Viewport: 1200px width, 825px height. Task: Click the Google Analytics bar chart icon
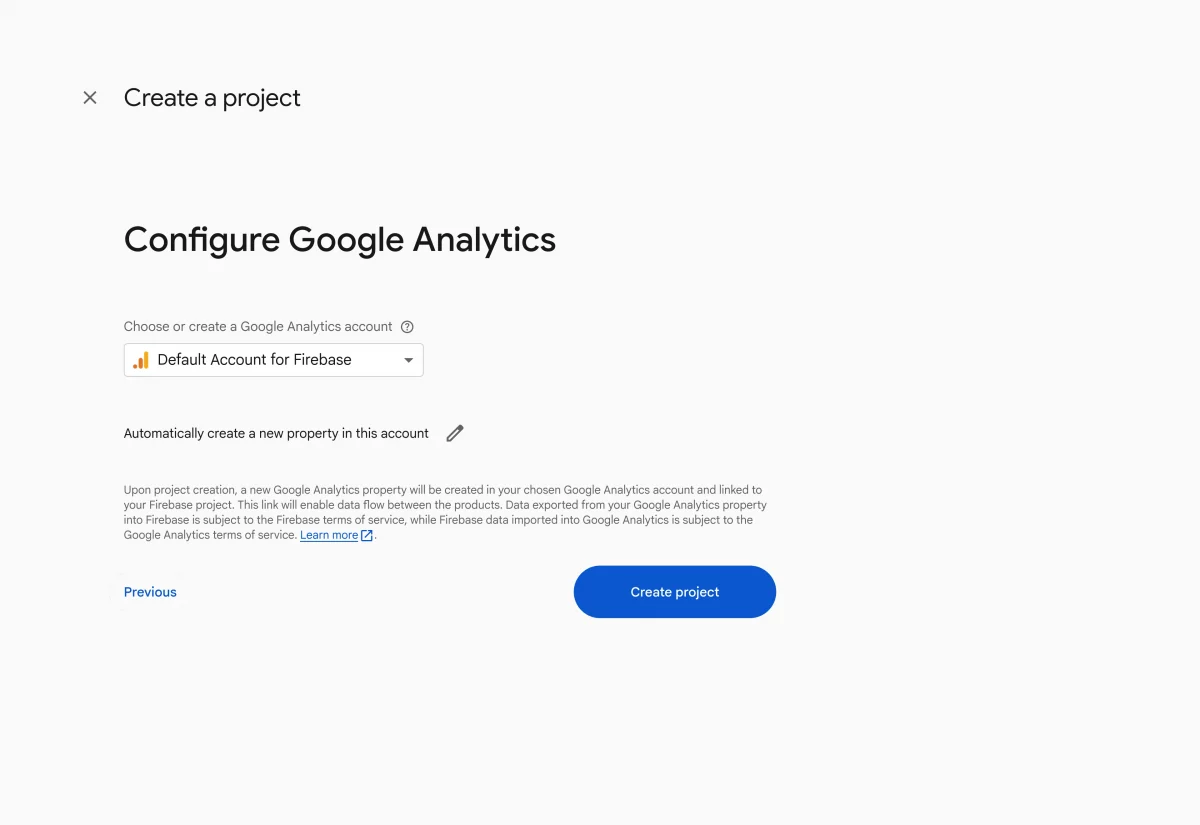pyautogui.click(x=140, y=360)
